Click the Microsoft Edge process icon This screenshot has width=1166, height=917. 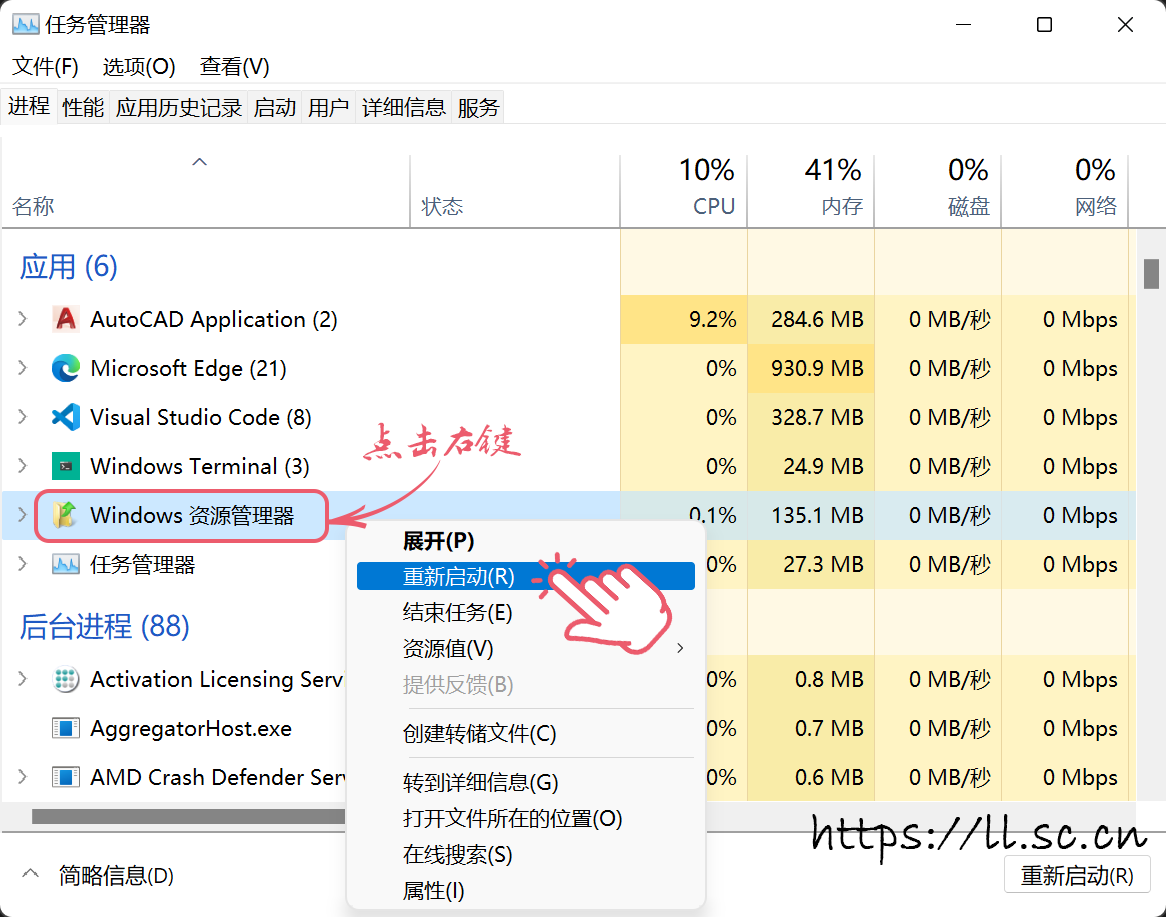[65, 368]
